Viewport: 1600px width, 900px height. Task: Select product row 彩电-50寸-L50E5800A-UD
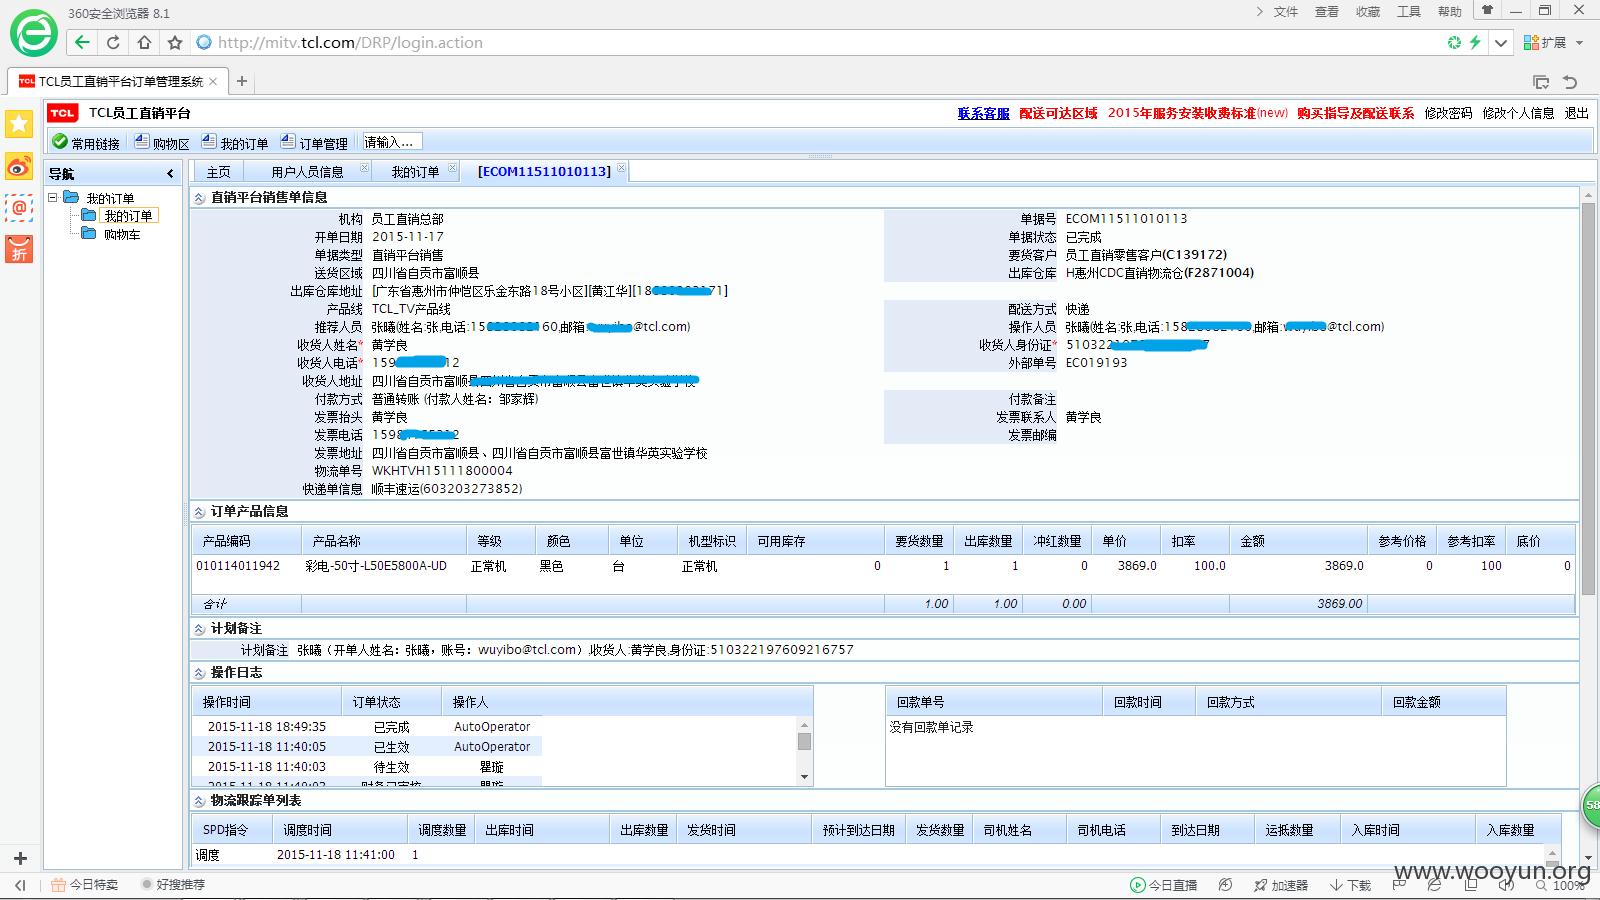(883, 566)
